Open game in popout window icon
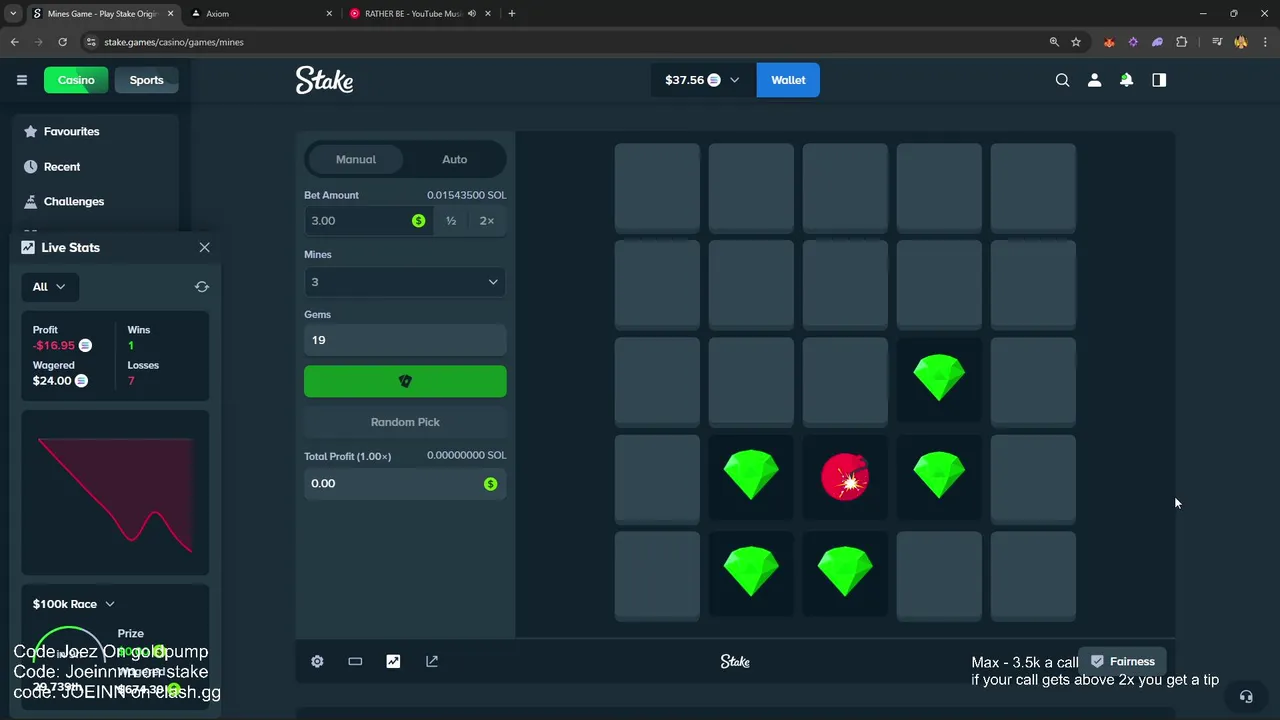Image resolution: width=1280 pixels, height=720 pixels. click(x=432, y=661)
